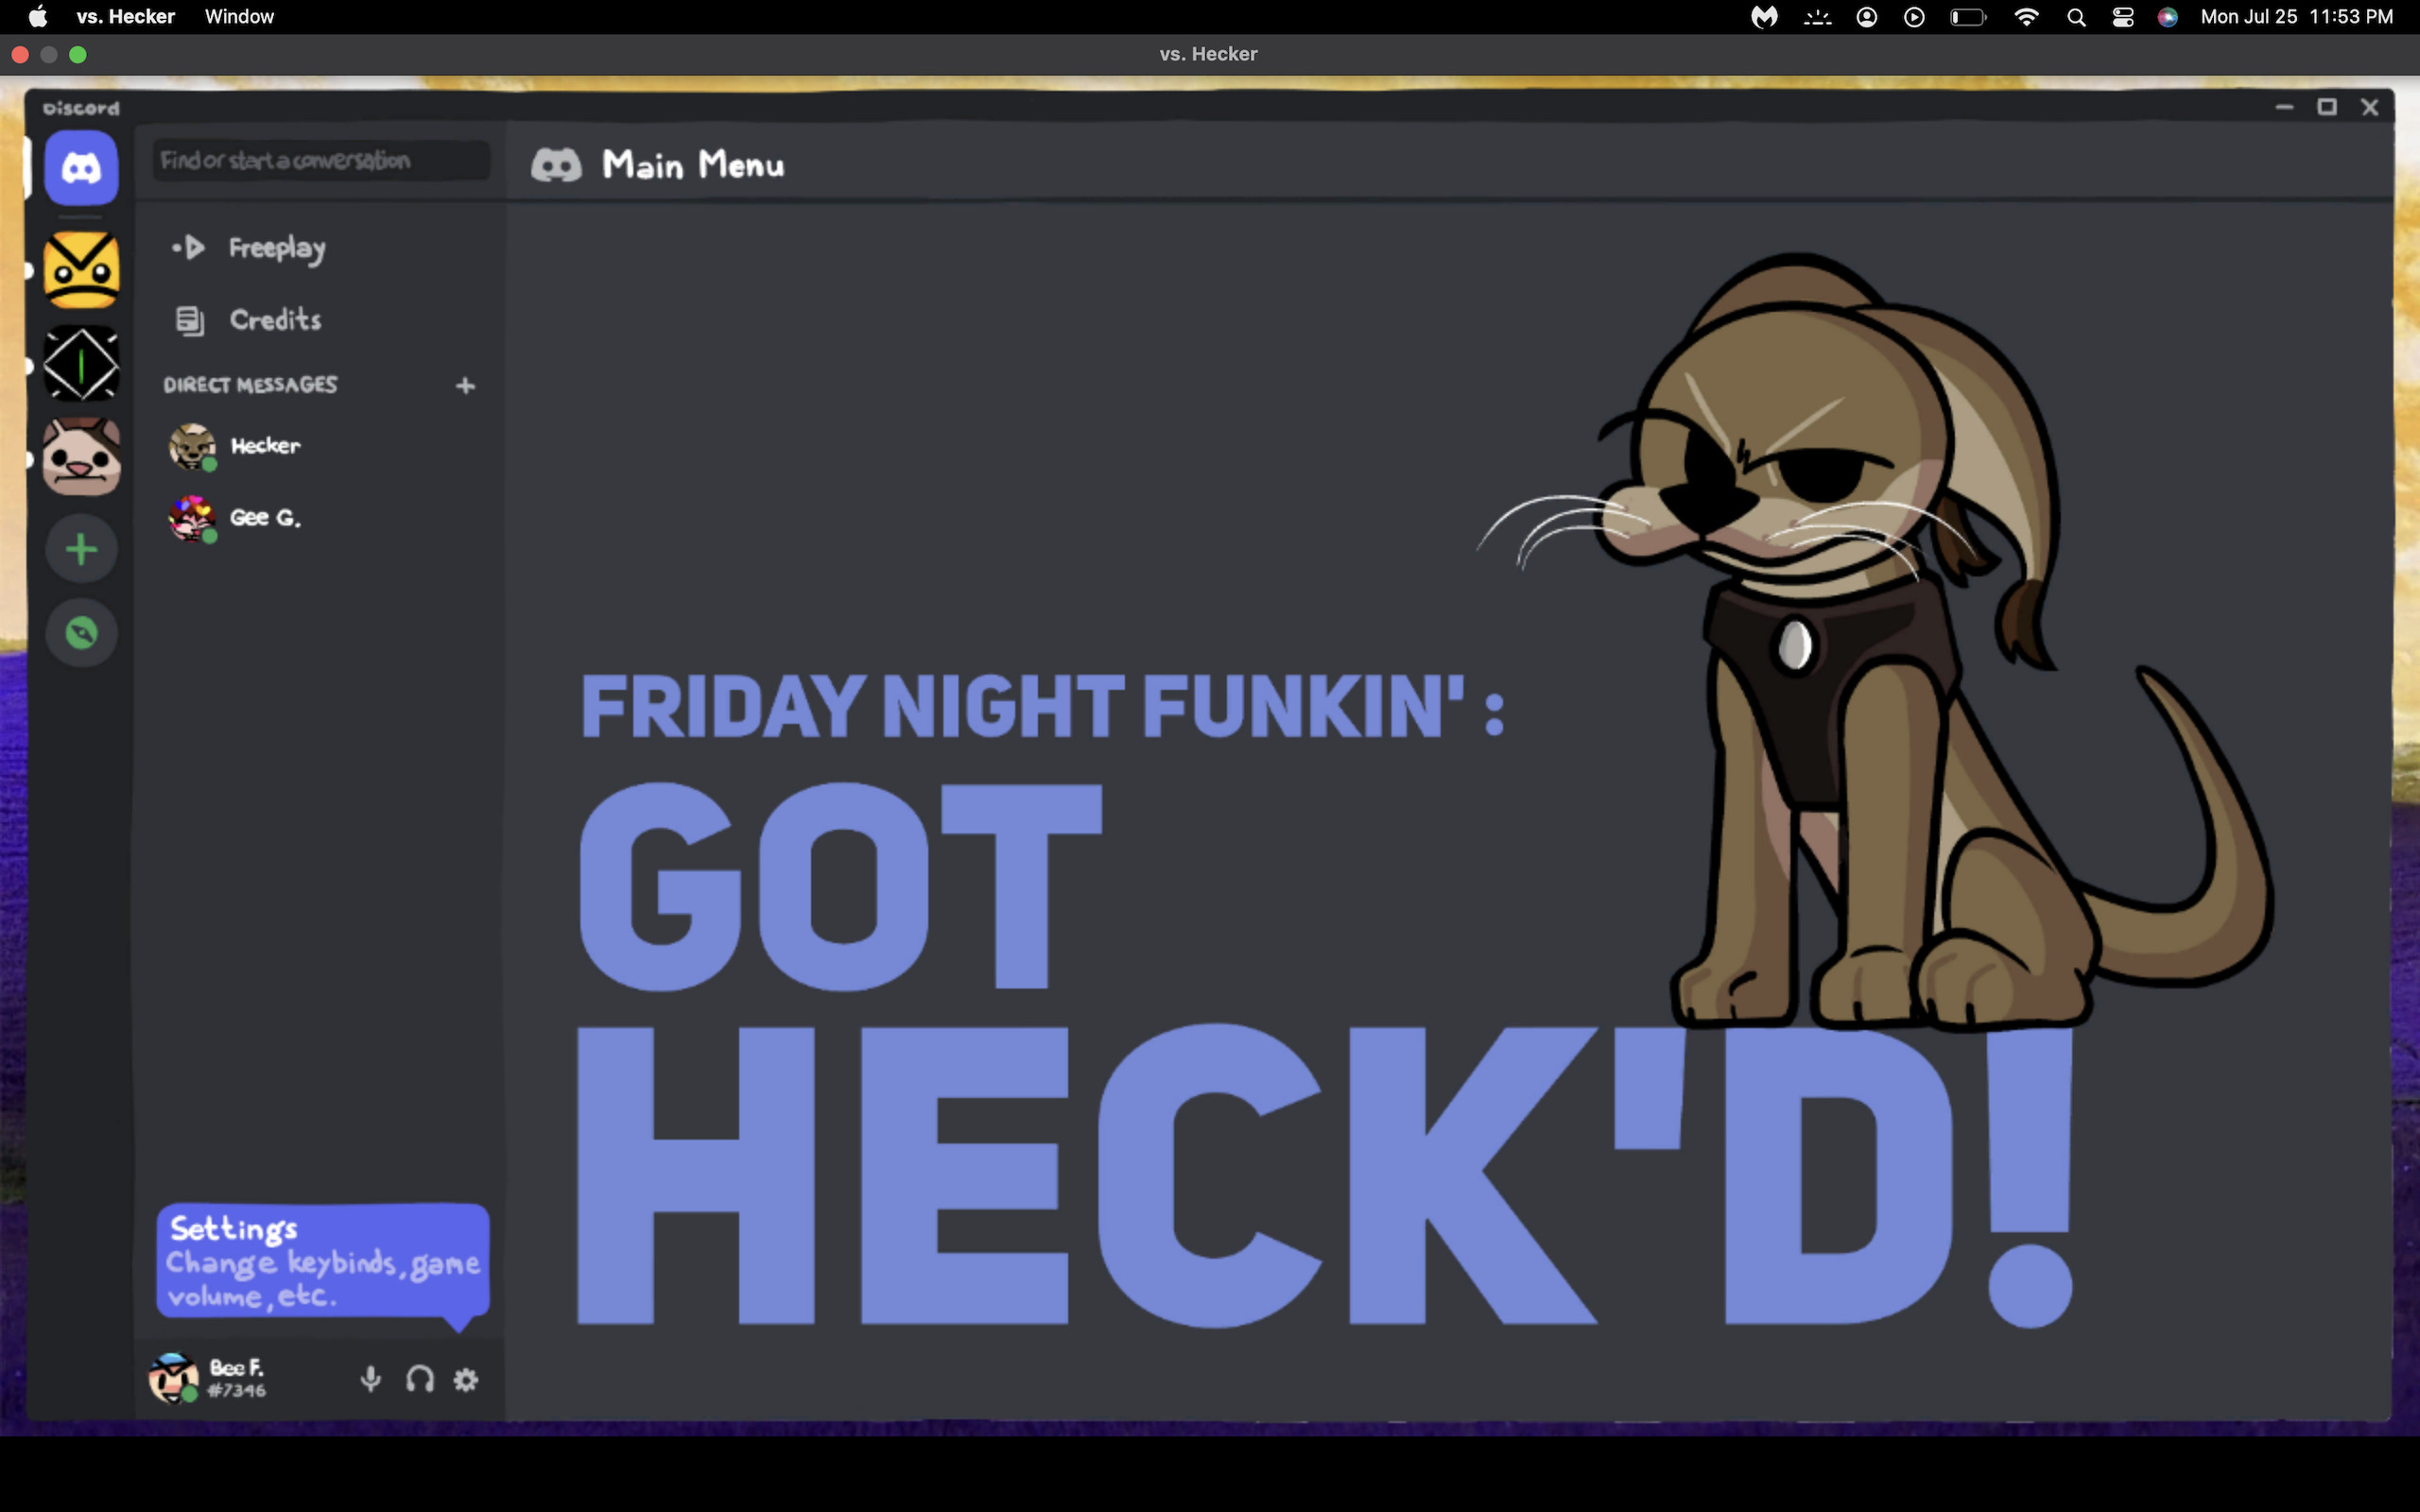Click the Discord logo beside Main Menu
The width and height of the screenshot is (2420, 1512).
556,165
